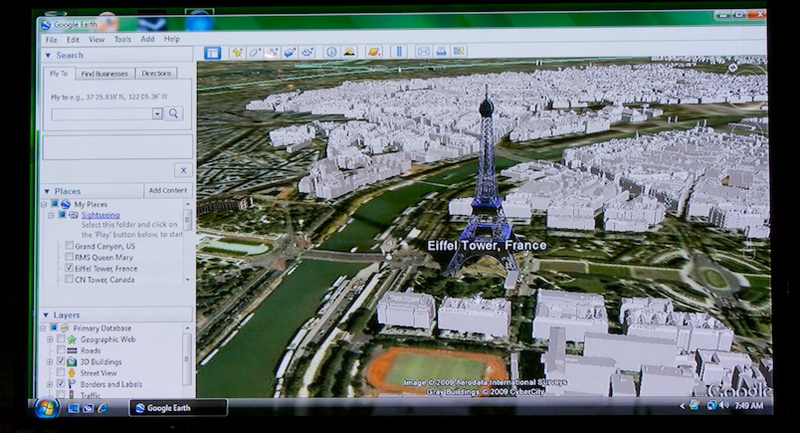Click the Sightseeing folder icon

click(73, 215)
